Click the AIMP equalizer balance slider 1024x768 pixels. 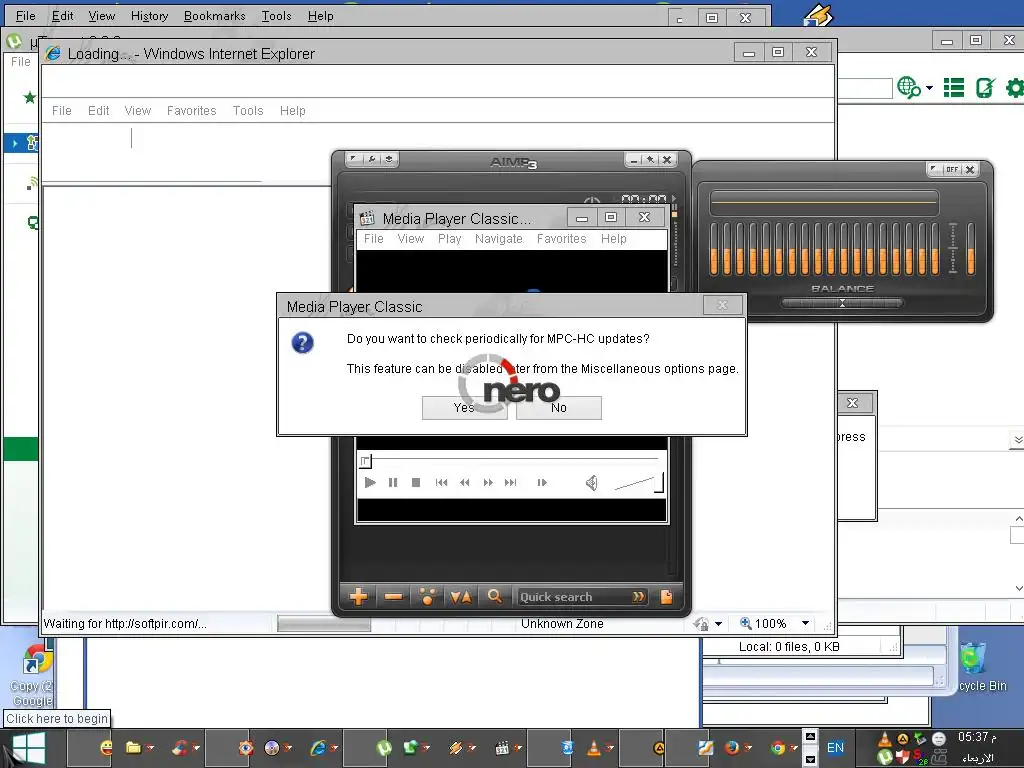[x=842, y=303]
